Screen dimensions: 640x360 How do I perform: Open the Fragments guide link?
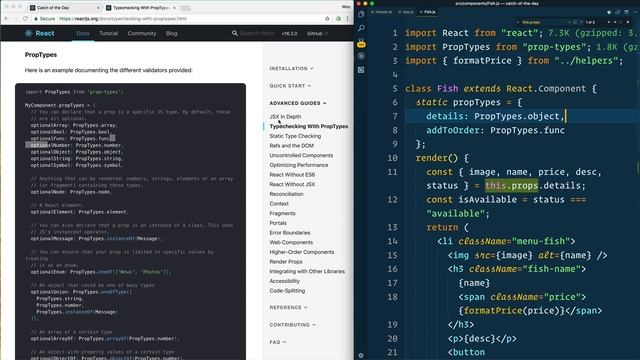pos(282,213)
